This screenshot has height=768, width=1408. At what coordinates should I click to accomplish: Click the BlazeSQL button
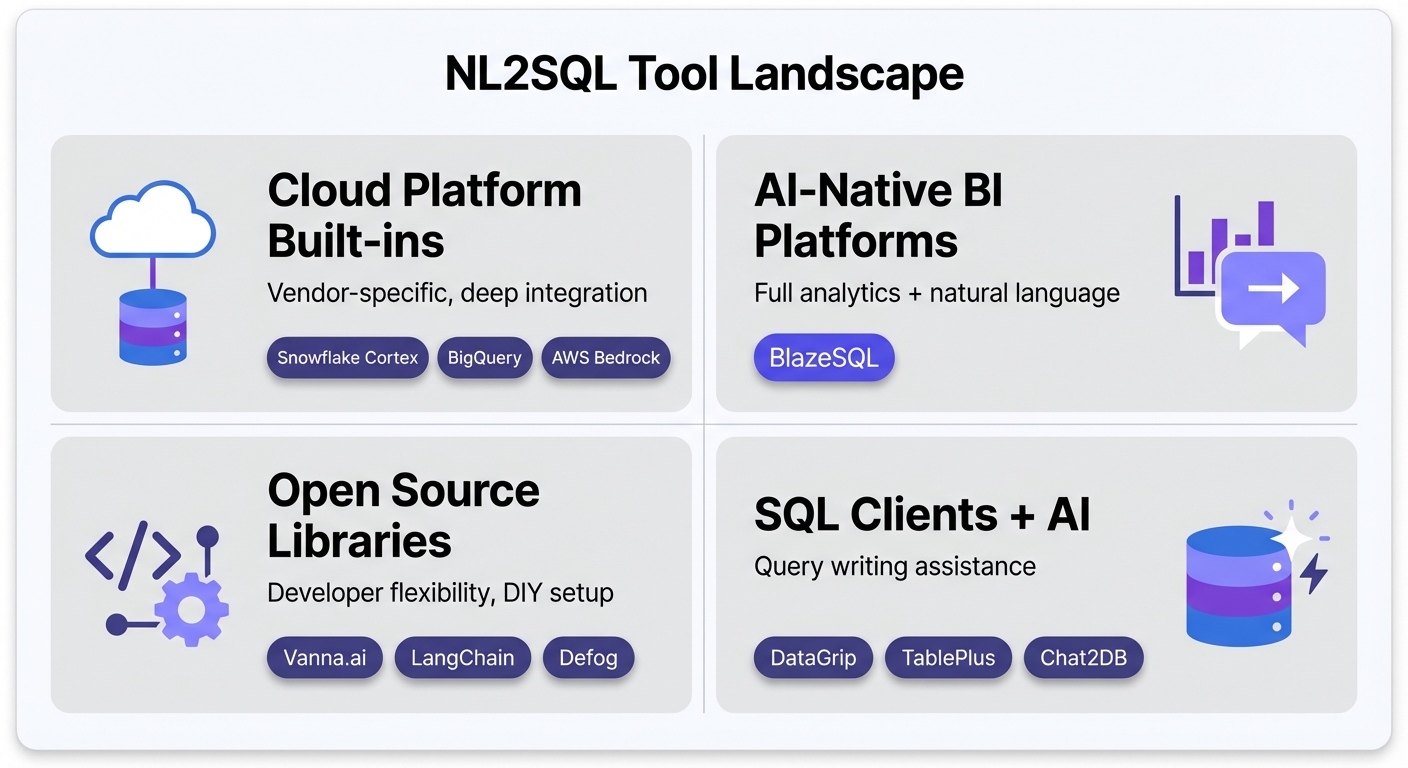(824, 357)
